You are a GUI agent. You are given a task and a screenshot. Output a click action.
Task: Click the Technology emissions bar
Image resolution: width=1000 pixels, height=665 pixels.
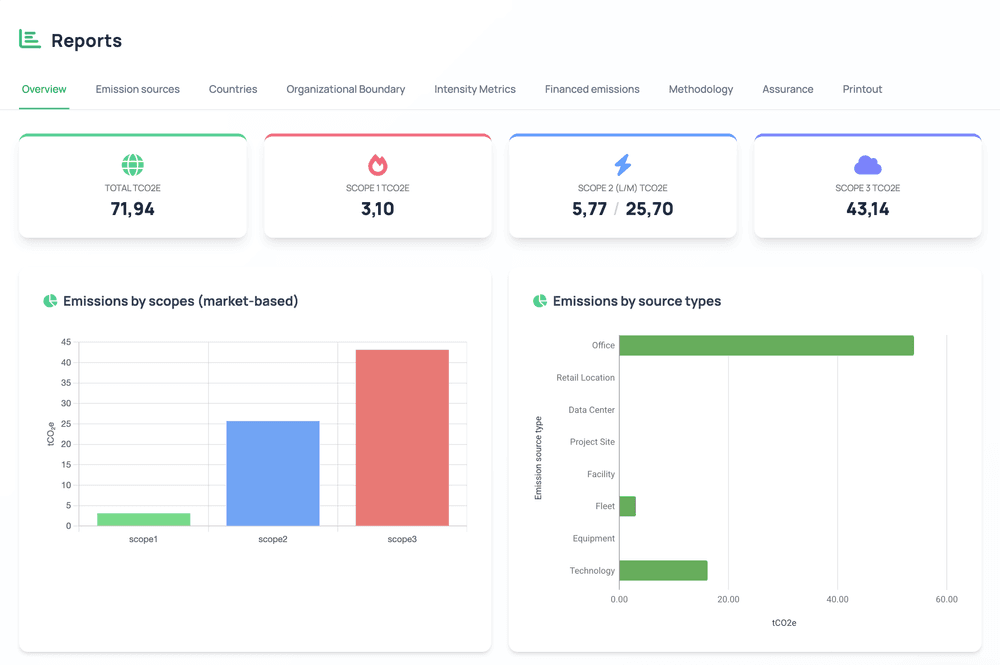point(663,571)
